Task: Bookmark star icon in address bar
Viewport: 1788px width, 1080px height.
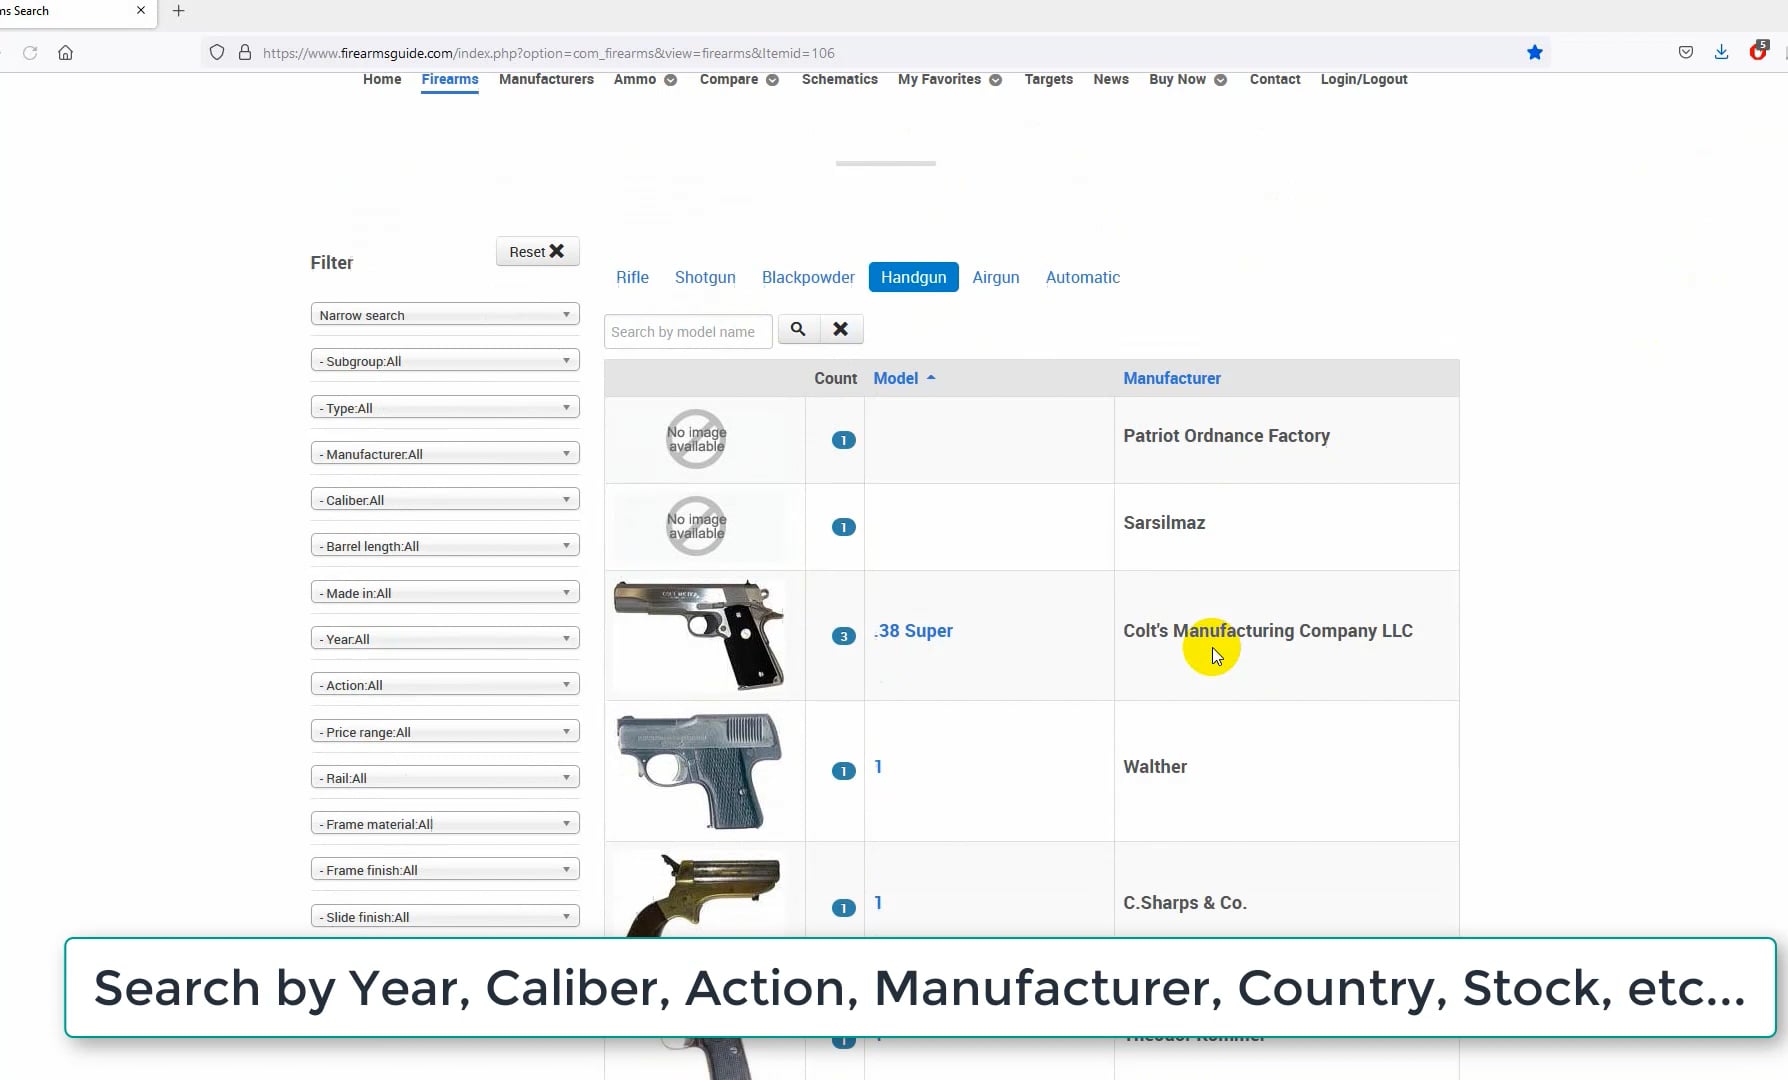Action: point(1534,53)
